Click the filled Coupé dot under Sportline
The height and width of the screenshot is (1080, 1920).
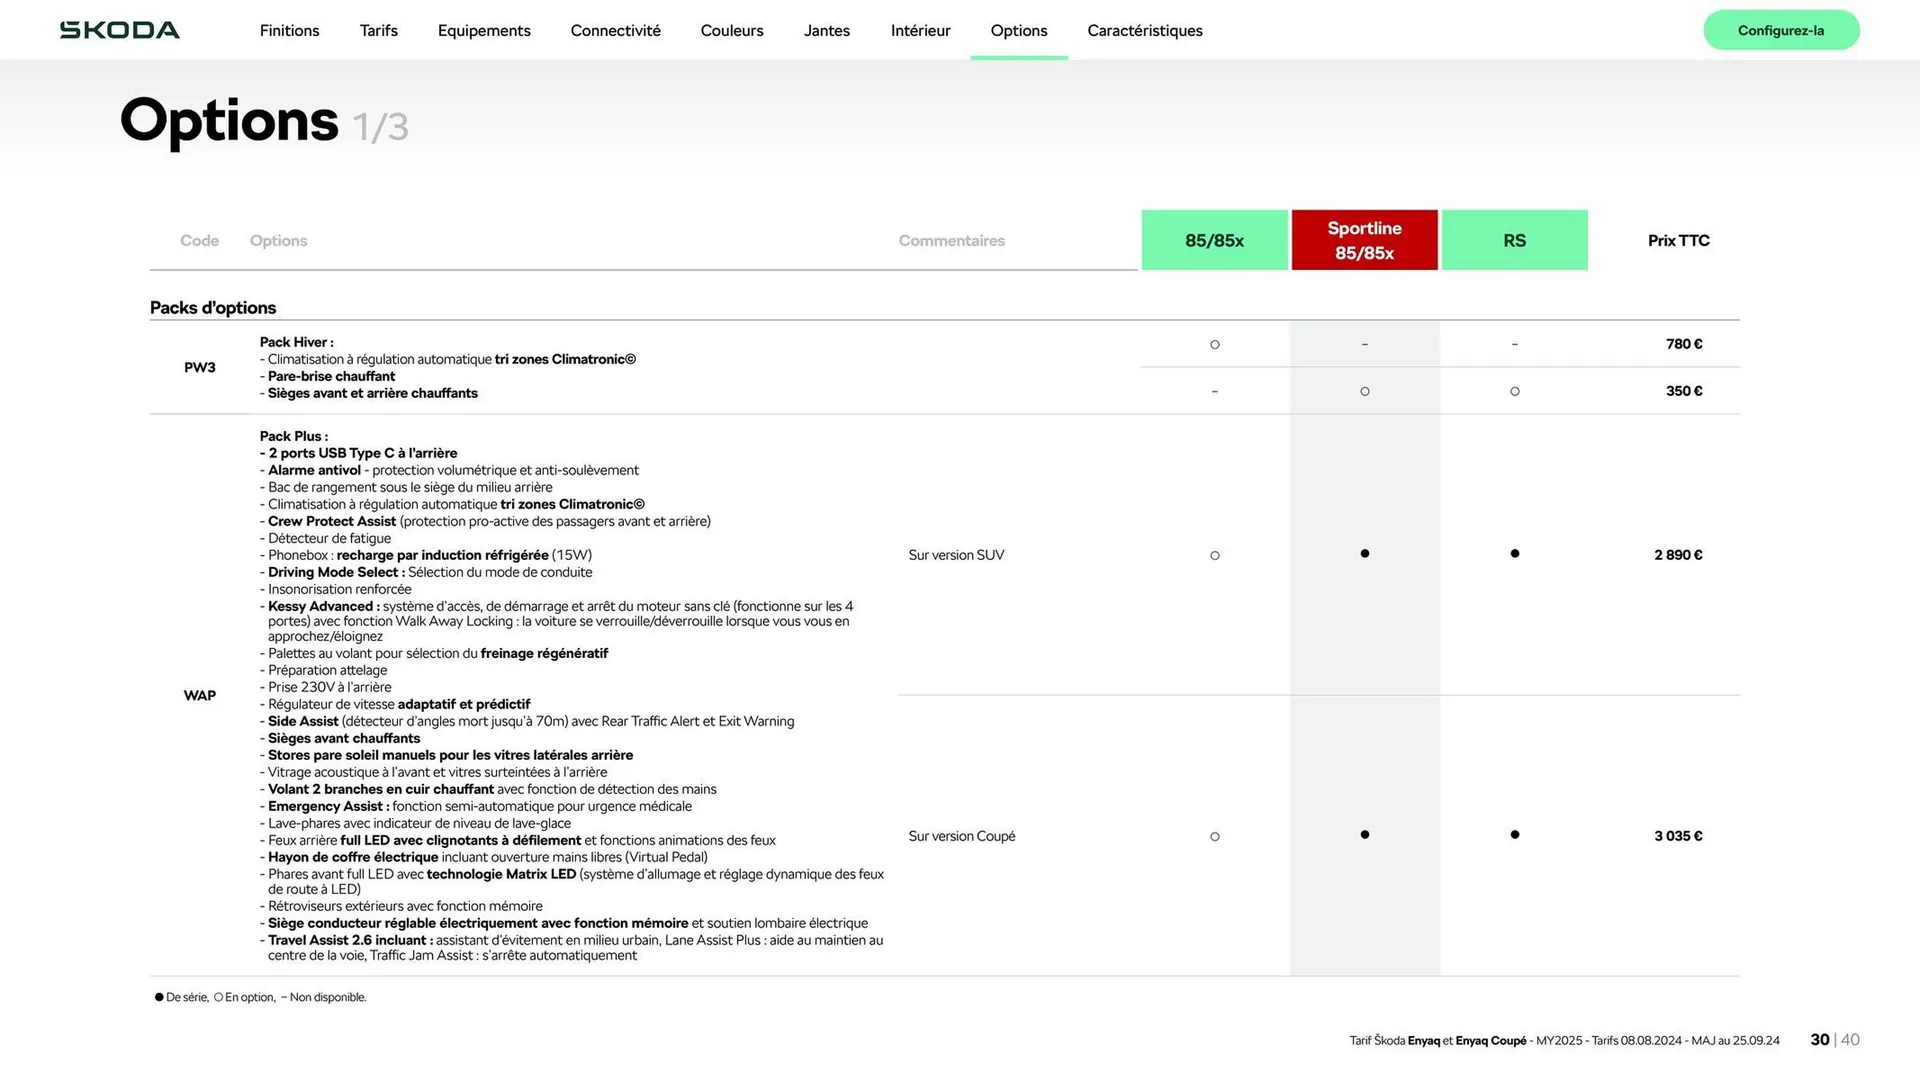pos(1364,834)
